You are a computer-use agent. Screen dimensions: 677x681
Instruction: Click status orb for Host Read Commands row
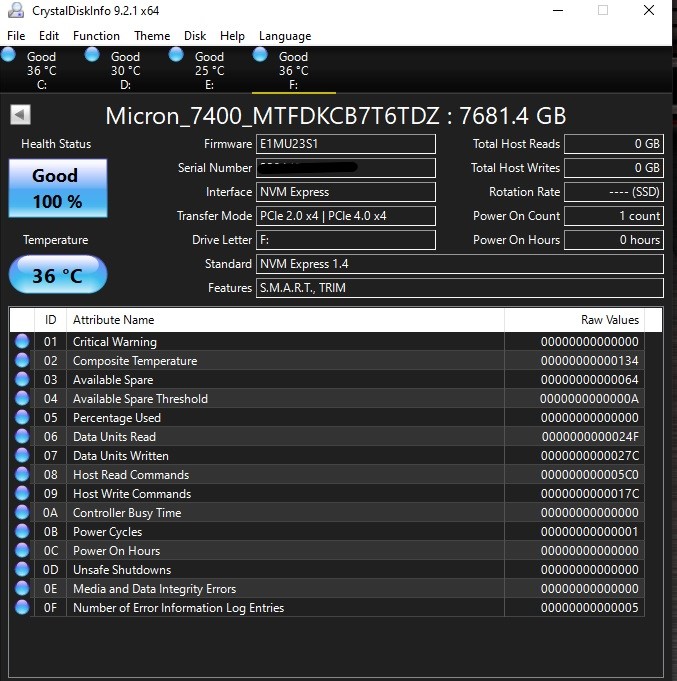click(22, 474)
